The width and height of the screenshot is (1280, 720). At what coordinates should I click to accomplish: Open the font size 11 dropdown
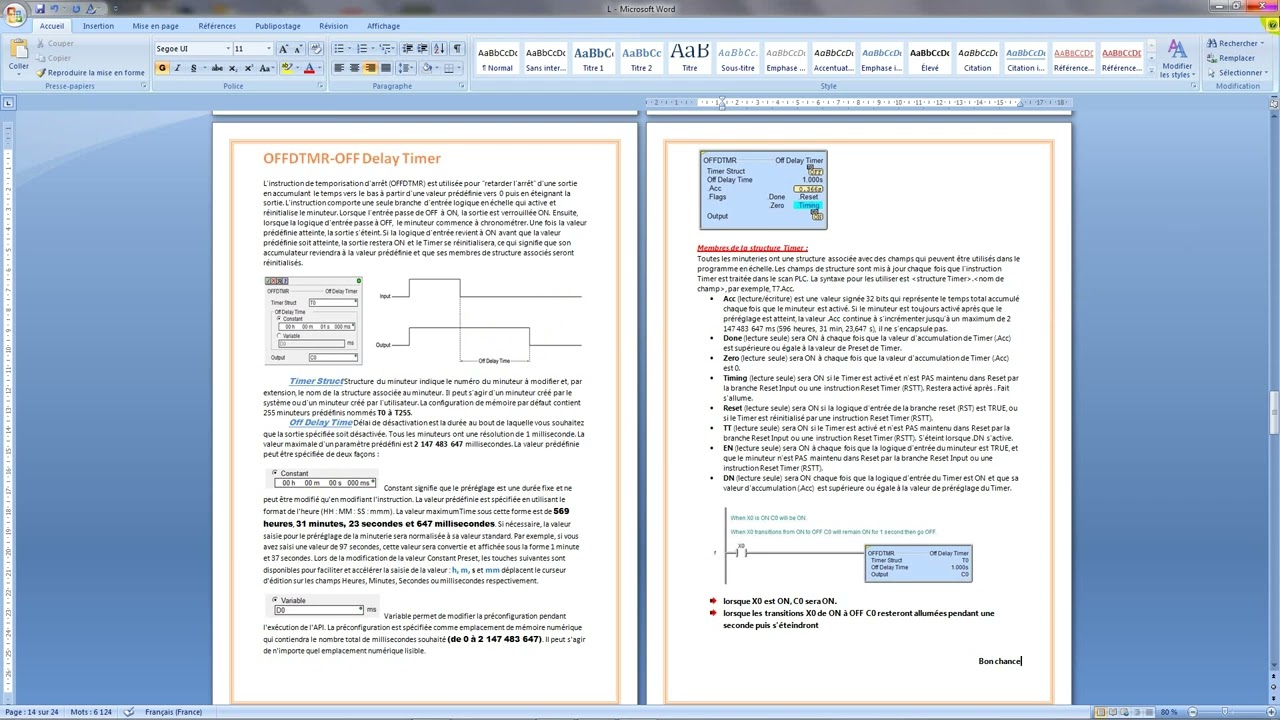[268, 49]
